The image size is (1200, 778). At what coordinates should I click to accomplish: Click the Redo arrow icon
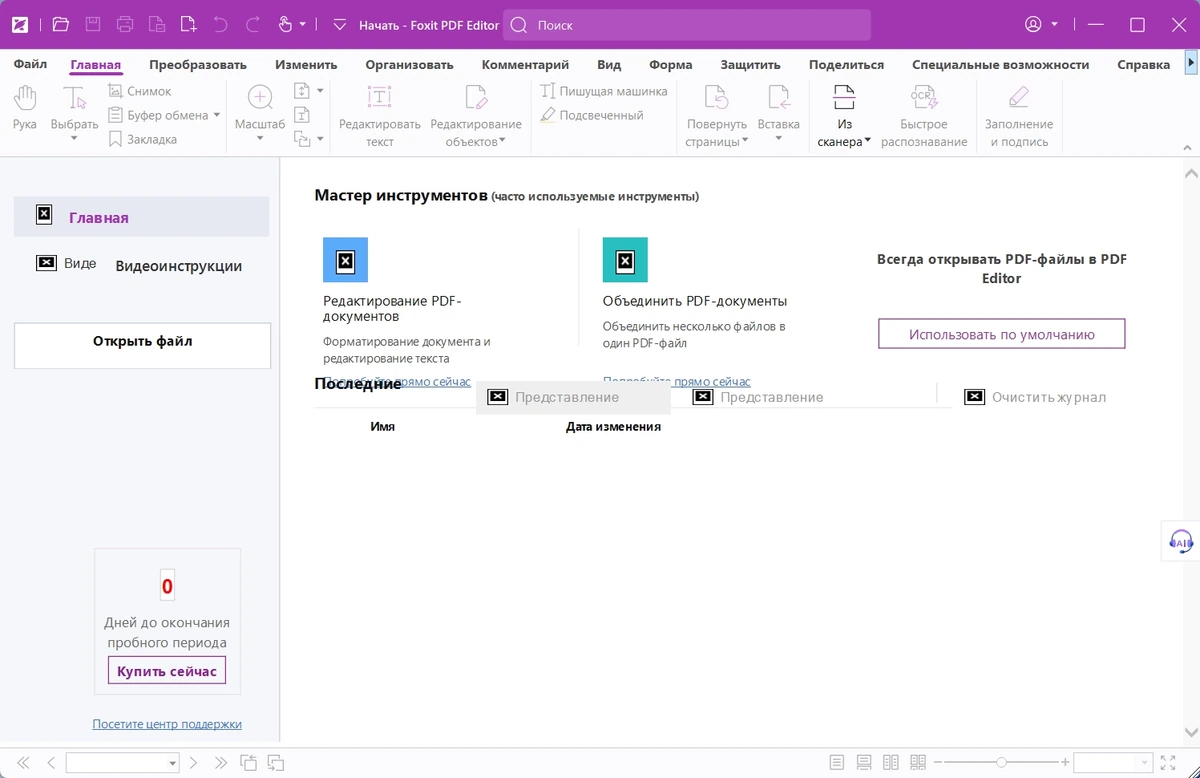pyautogui.click(x=252, y=25)
